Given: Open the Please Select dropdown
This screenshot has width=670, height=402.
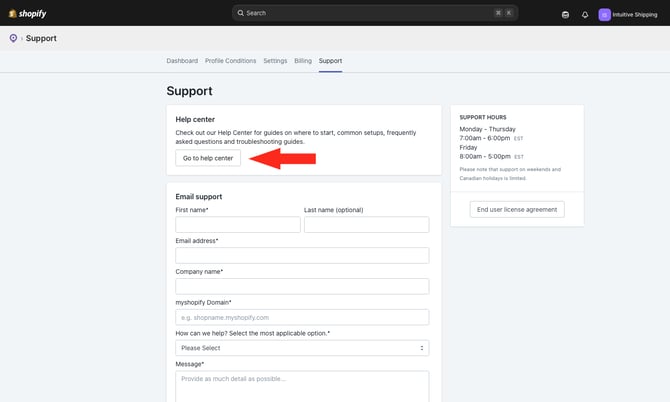Looking at the screenshot, I should click(302, 348).
